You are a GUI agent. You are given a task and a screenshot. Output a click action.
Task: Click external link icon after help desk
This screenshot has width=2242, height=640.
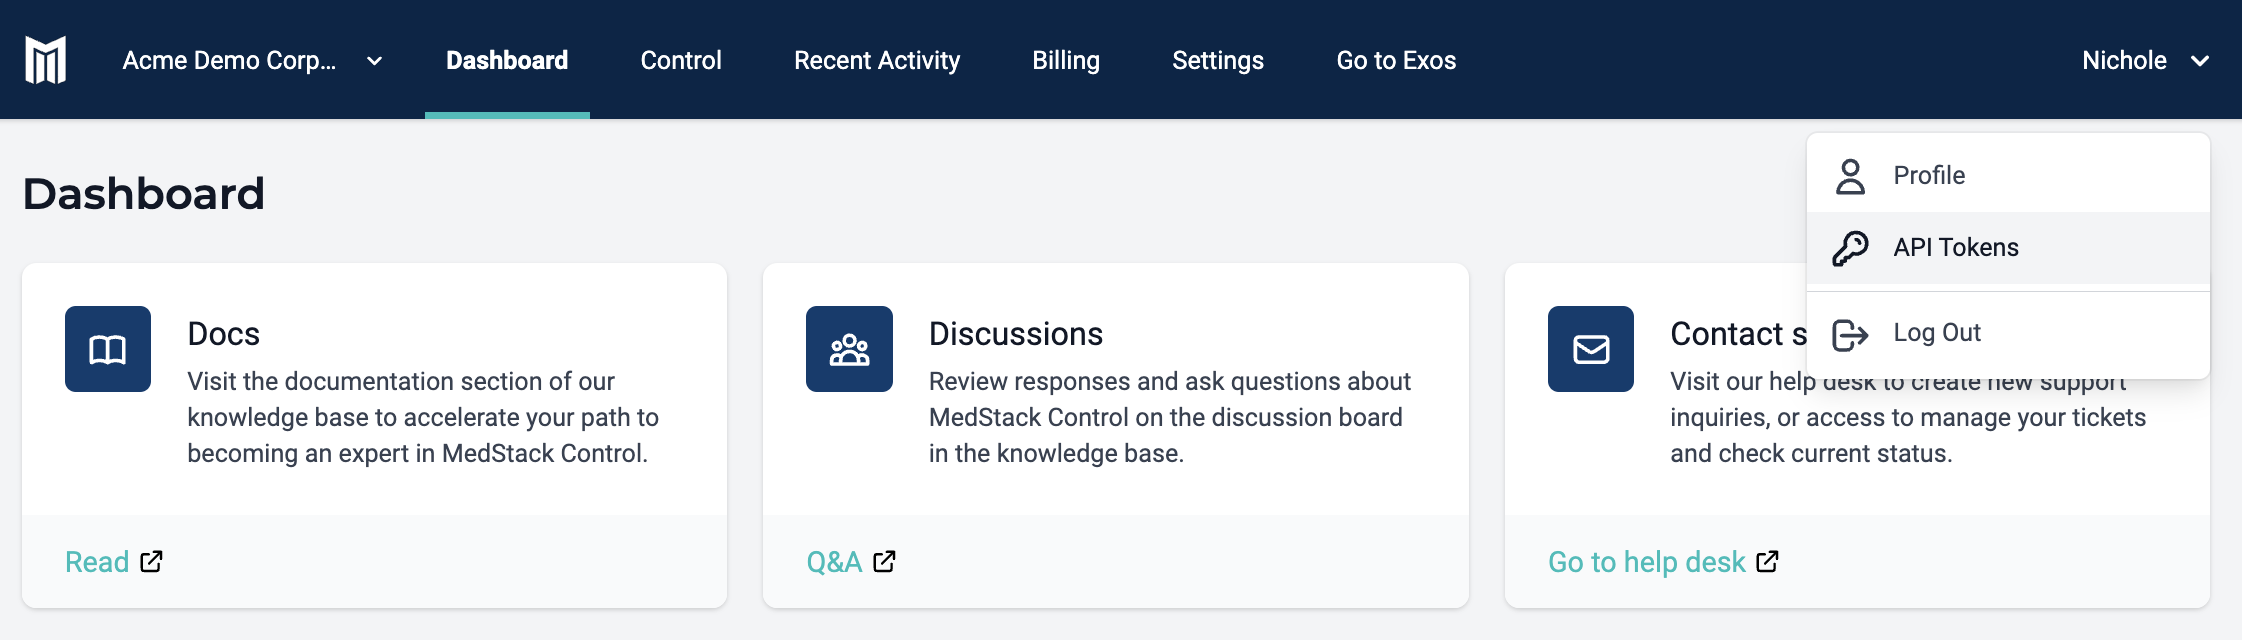pos(1767,561)
